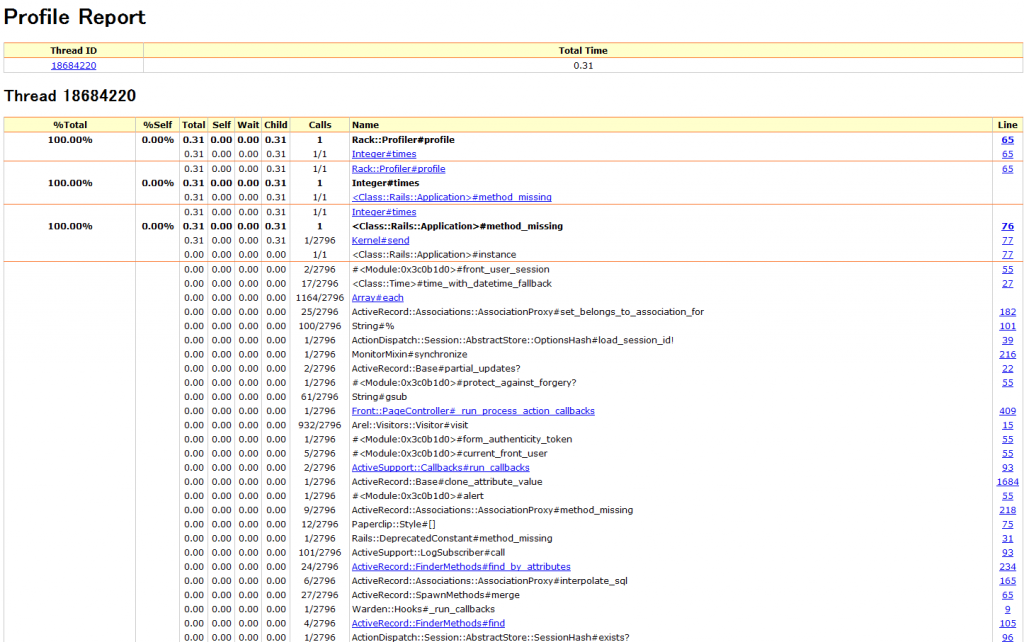Open thread ID 18684220 link
The height and width of the screenshot is (642, 1024).
click(73, 65)
